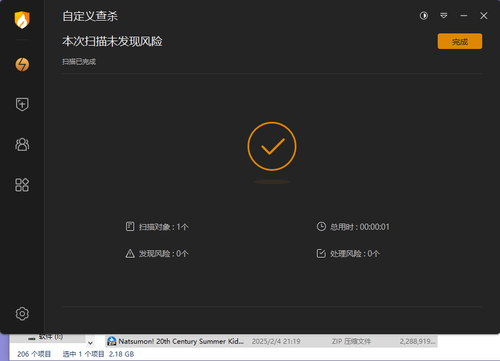Open the security tools grid icon
500x361 pixels.
tap(22, 185)
